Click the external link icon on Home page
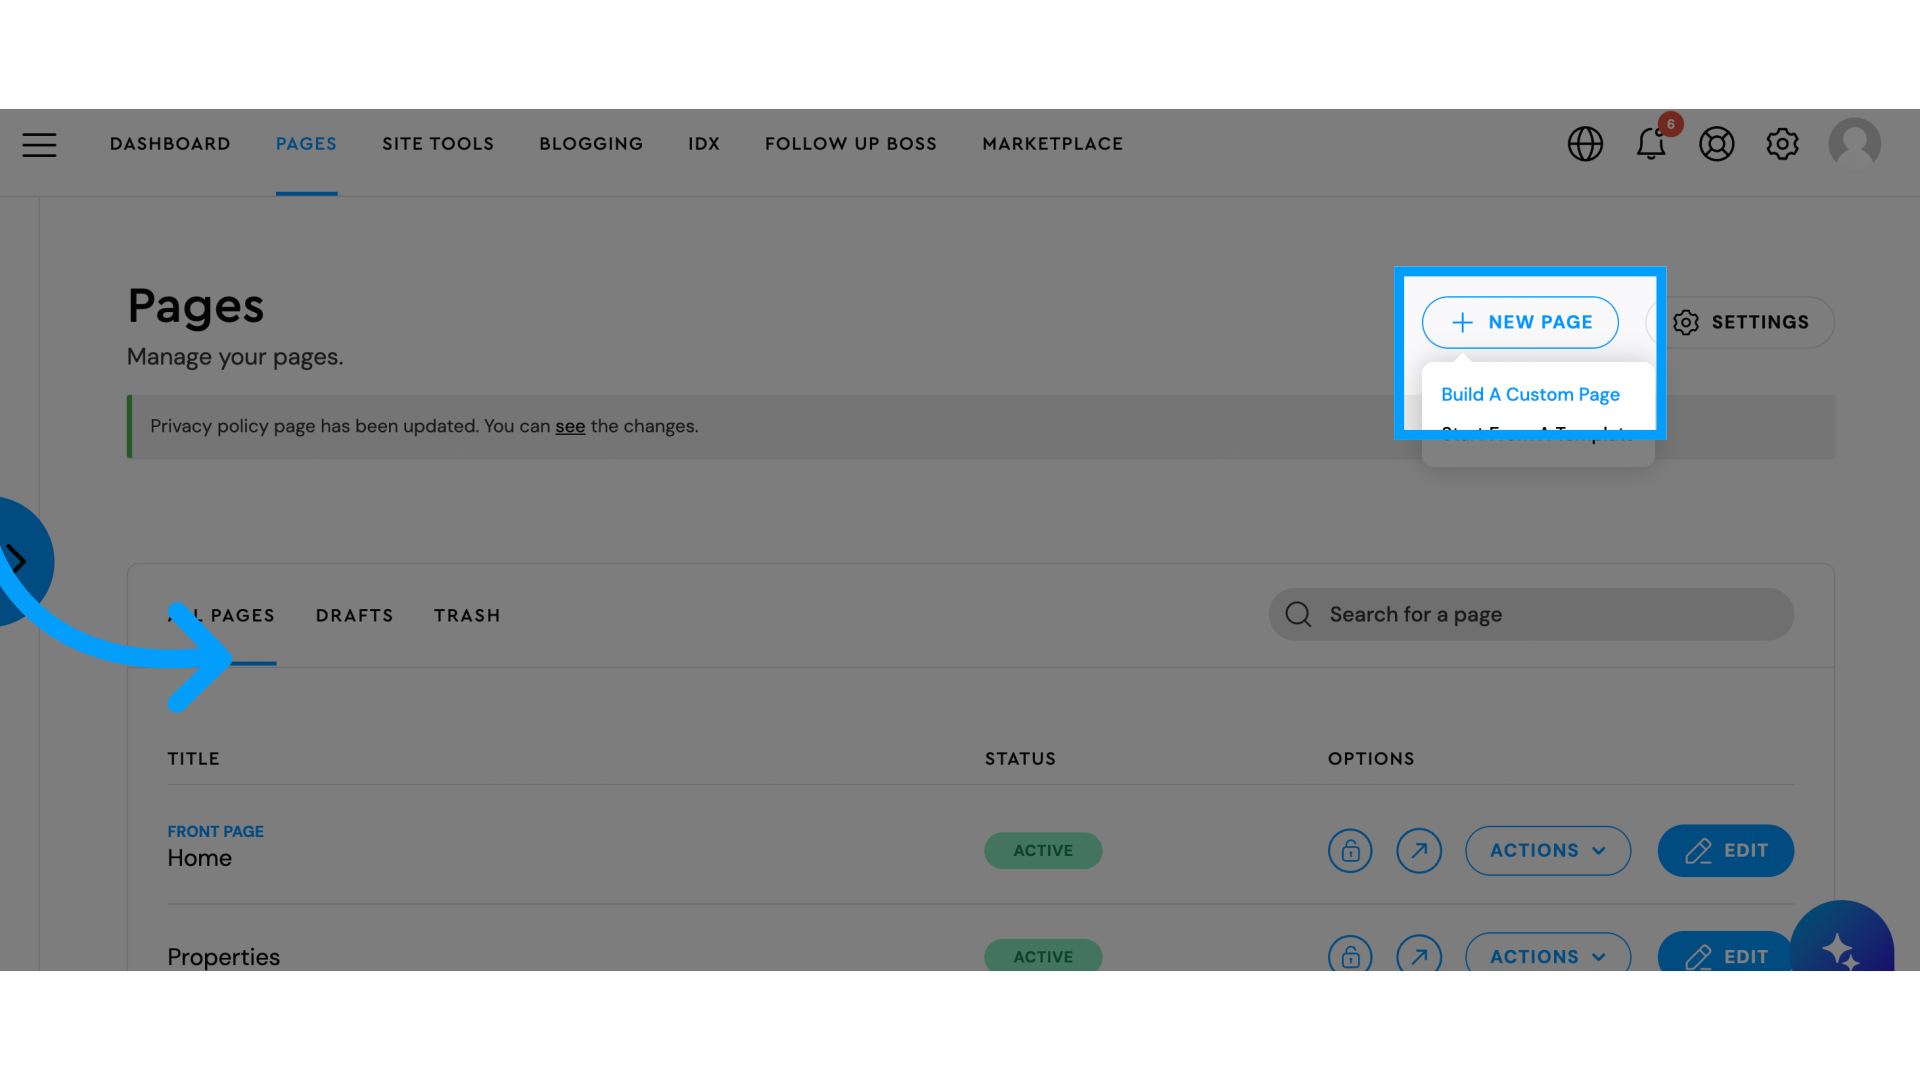Image resolution: width=1920 pixels, height=1080 pixels. coord(1419,851)
